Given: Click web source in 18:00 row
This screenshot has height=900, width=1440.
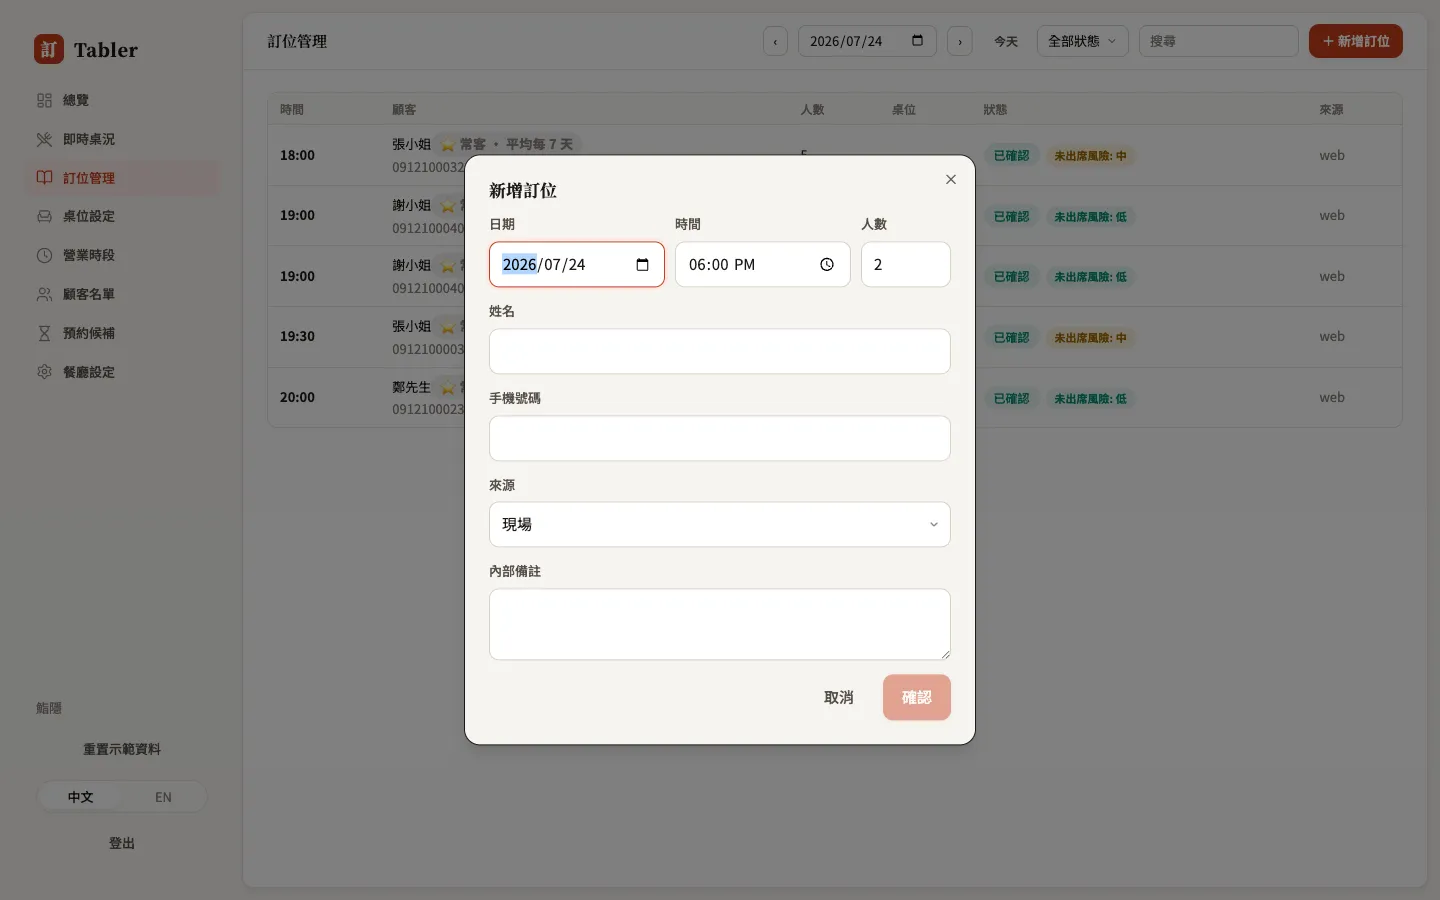Looking at the screenshot, I should (1332, 155).
